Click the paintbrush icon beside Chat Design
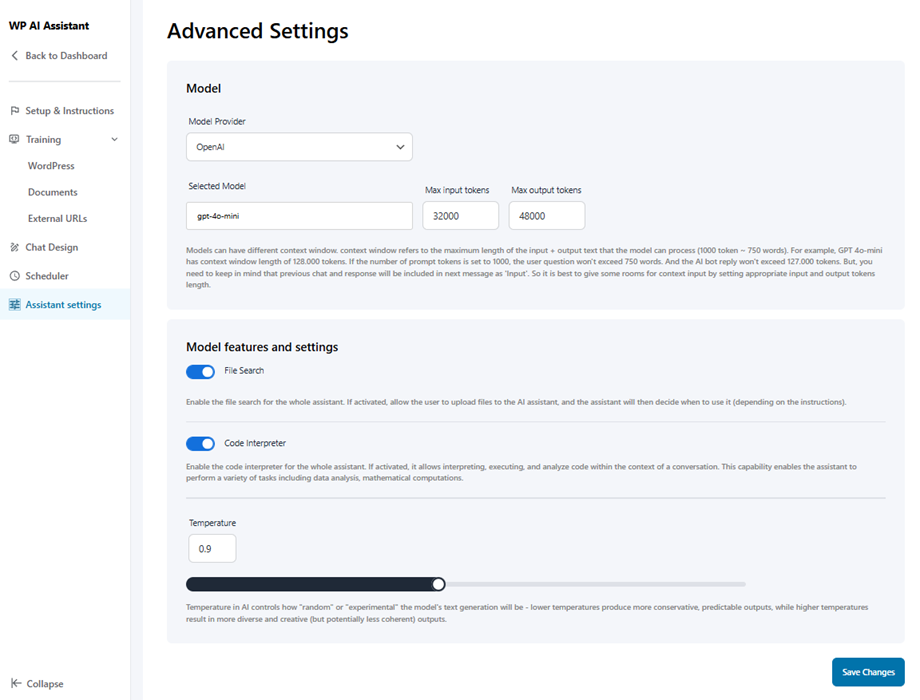The width and height of the screenshot is (920, 700). coord(15,247)
